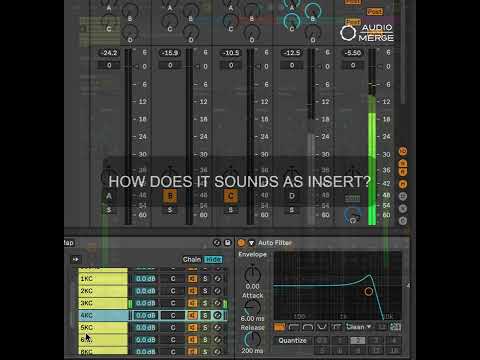Toggle the Auto Filter device activator
Image resolution: width=480 pixels, height=360 pixels.
tap(241, 243)
